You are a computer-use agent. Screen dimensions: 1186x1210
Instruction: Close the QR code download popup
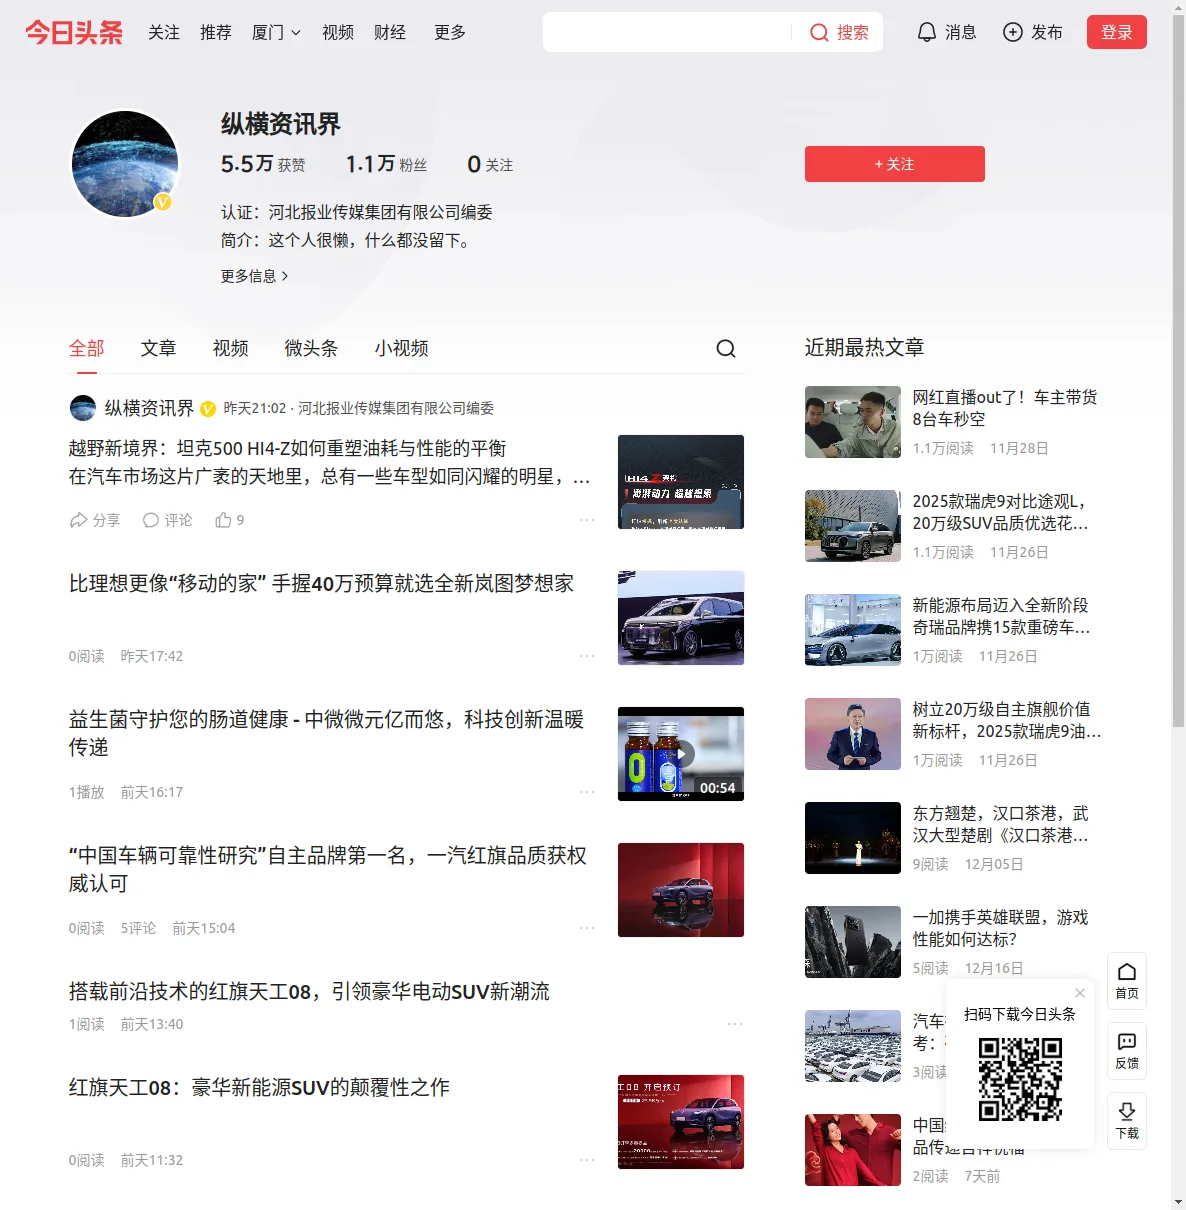coord(1080,993)
